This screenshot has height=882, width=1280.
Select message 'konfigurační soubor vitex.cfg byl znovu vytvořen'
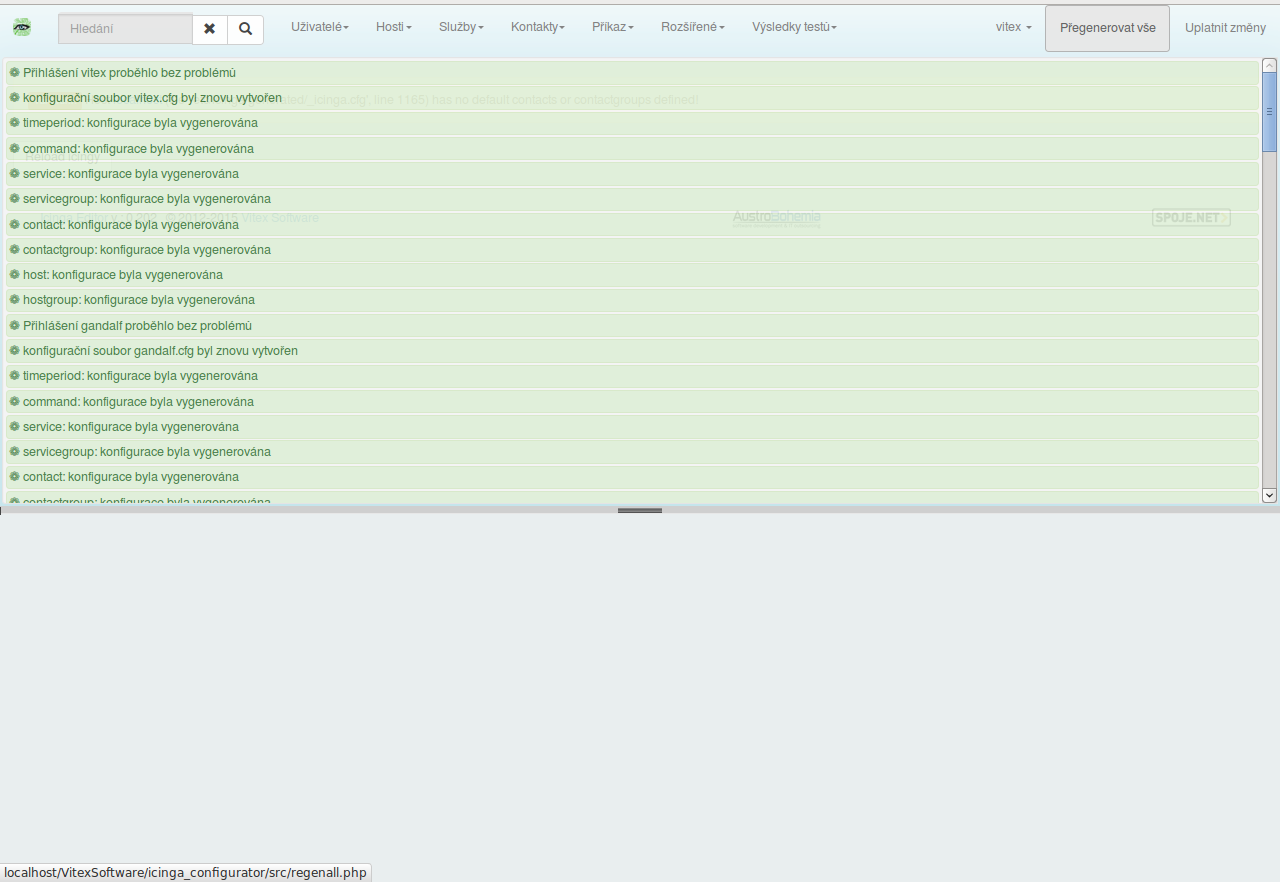[632, 98]
